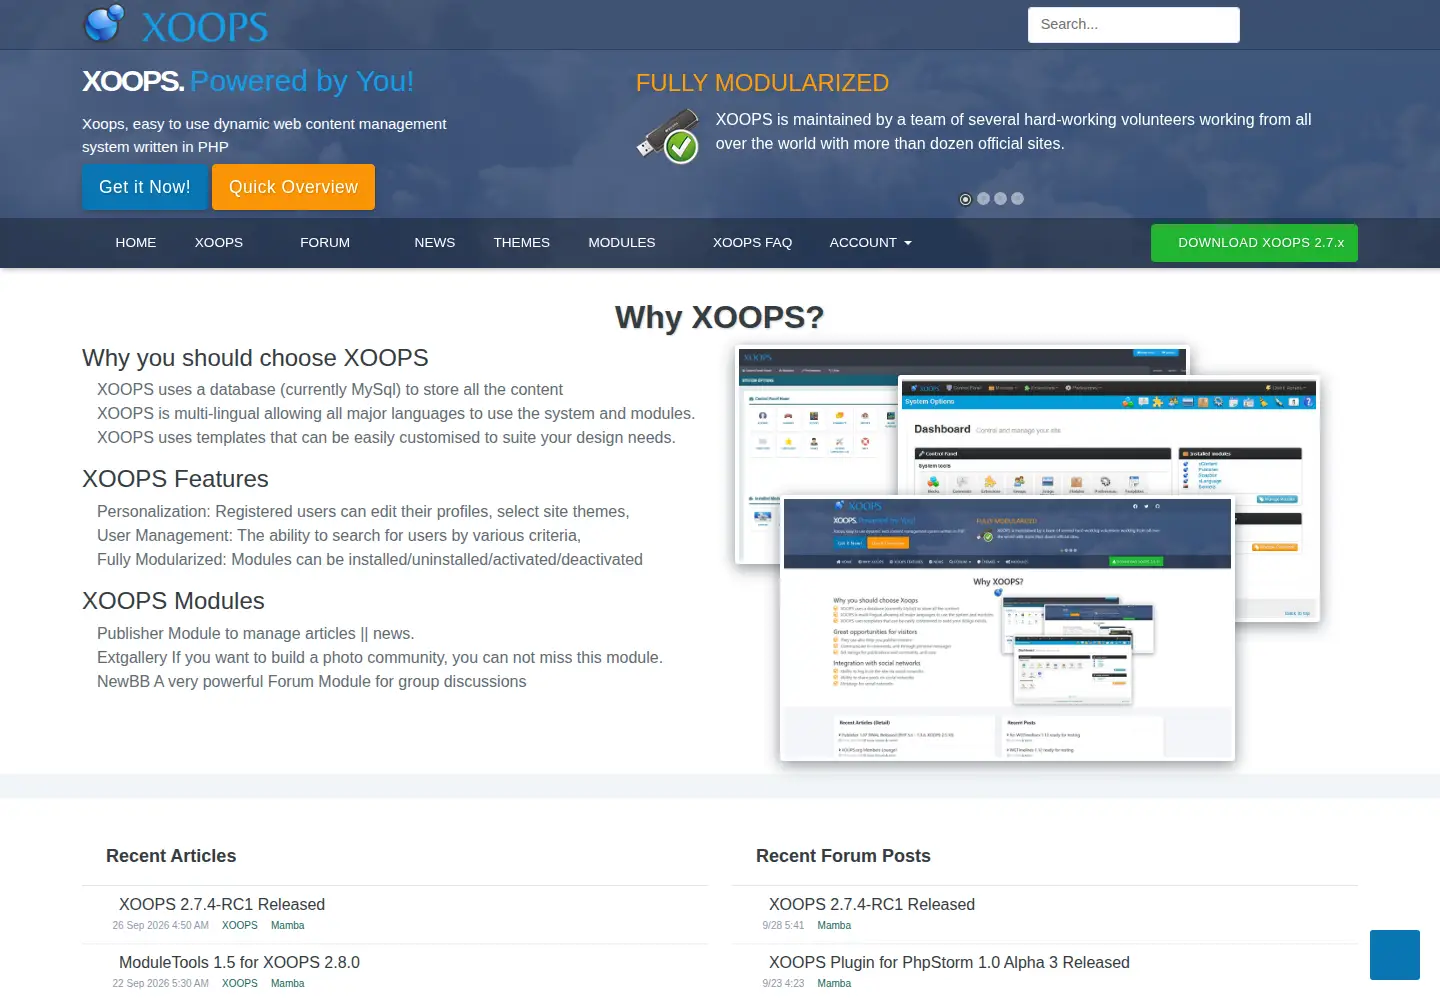Switch to the fourth carousel slide dot
Image resolution: width=1440 pixels, height=1000 pixels.
pos(1017,199)
